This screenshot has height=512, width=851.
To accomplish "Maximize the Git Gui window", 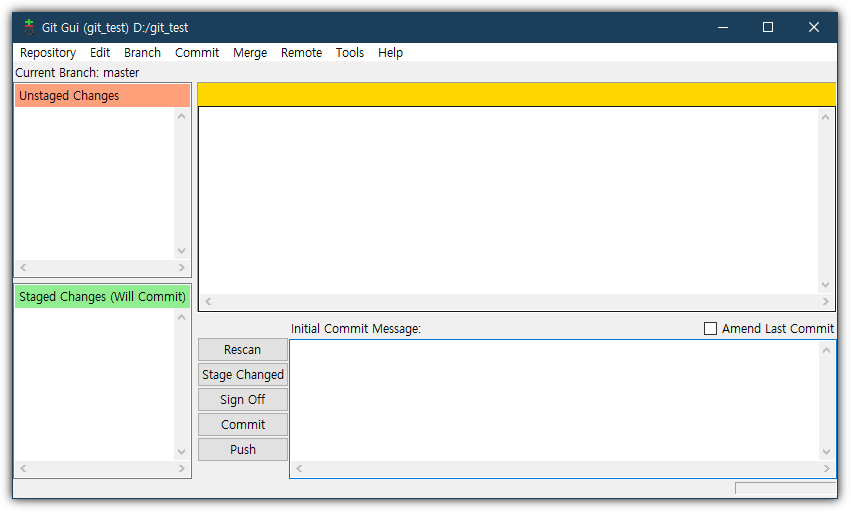I will click(767, 27).
